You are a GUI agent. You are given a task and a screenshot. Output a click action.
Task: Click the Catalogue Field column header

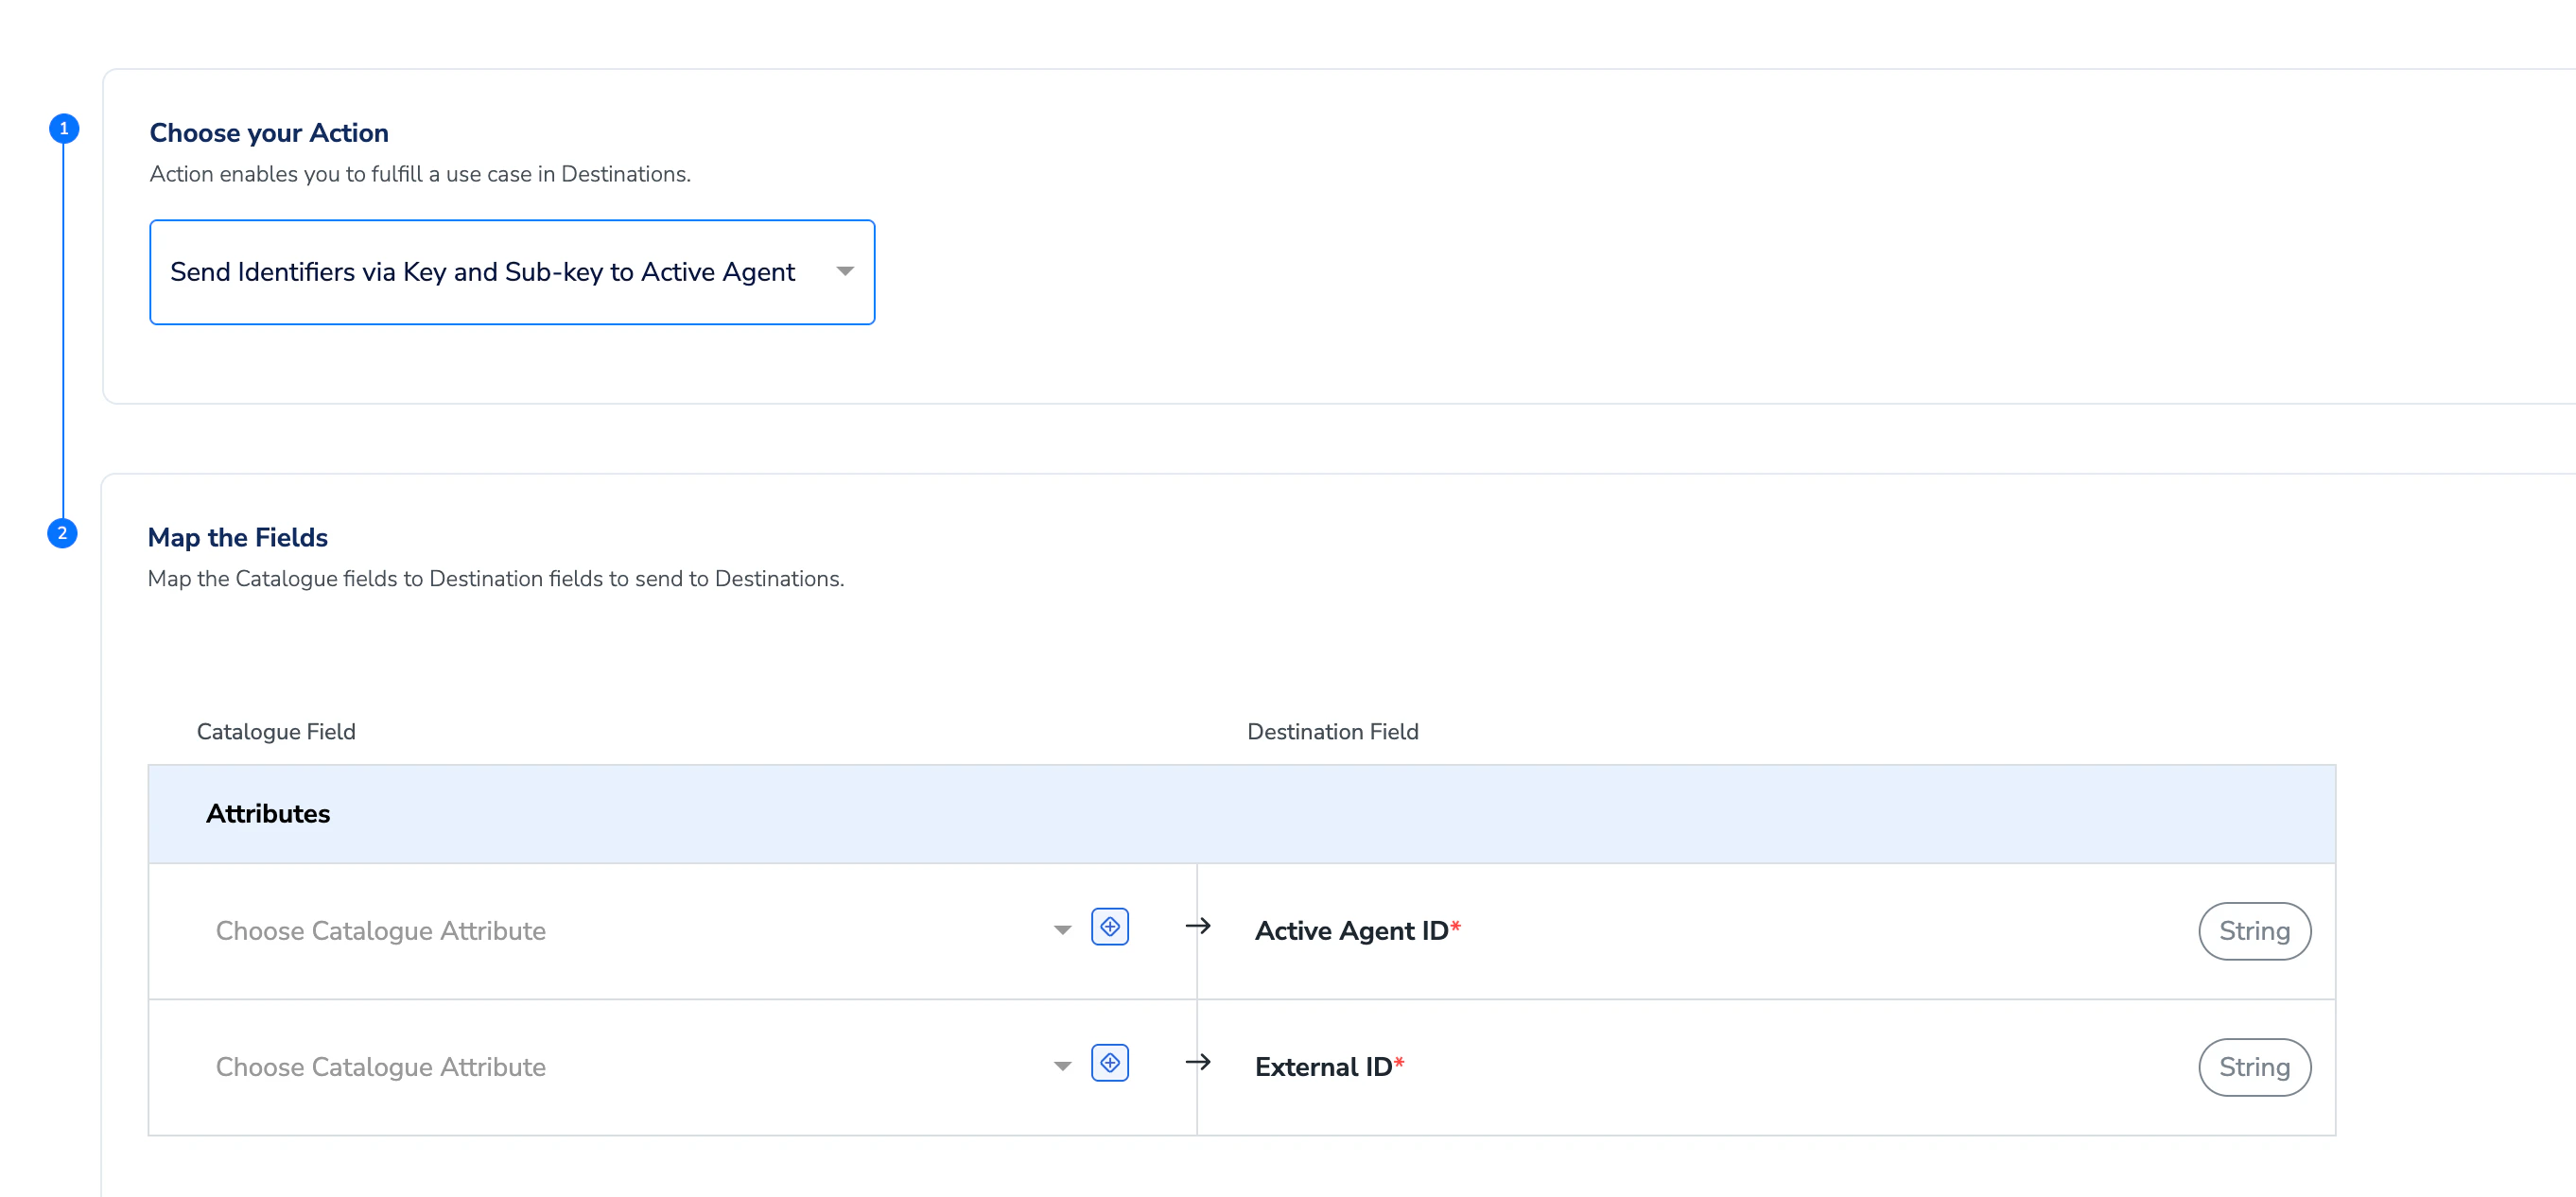coord(276,732)
